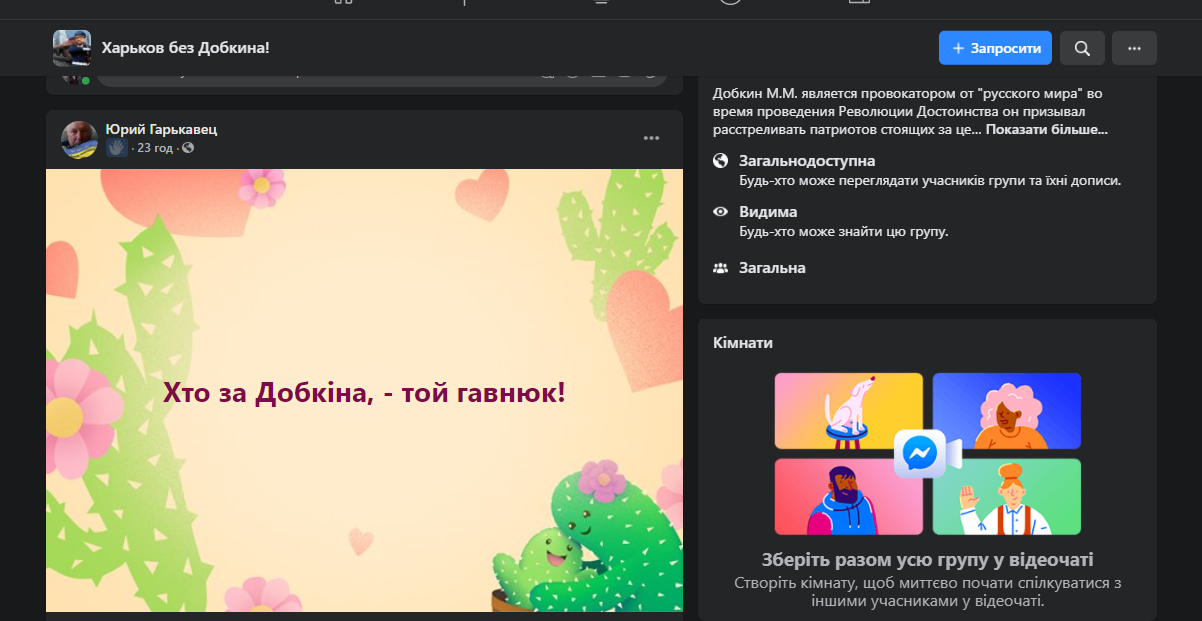Click the dog illustration tile in Кімнати
The image size is (1202, 621).
[x=849, y=410]
